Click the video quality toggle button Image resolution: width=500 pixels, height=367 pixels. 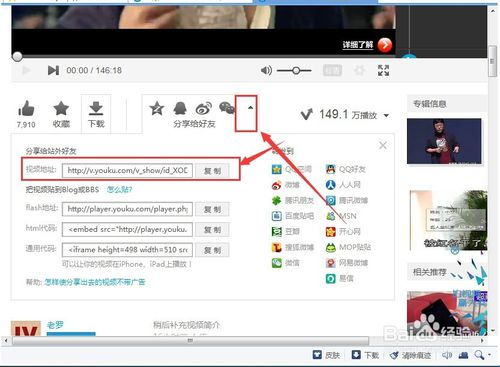click(332, 70)
